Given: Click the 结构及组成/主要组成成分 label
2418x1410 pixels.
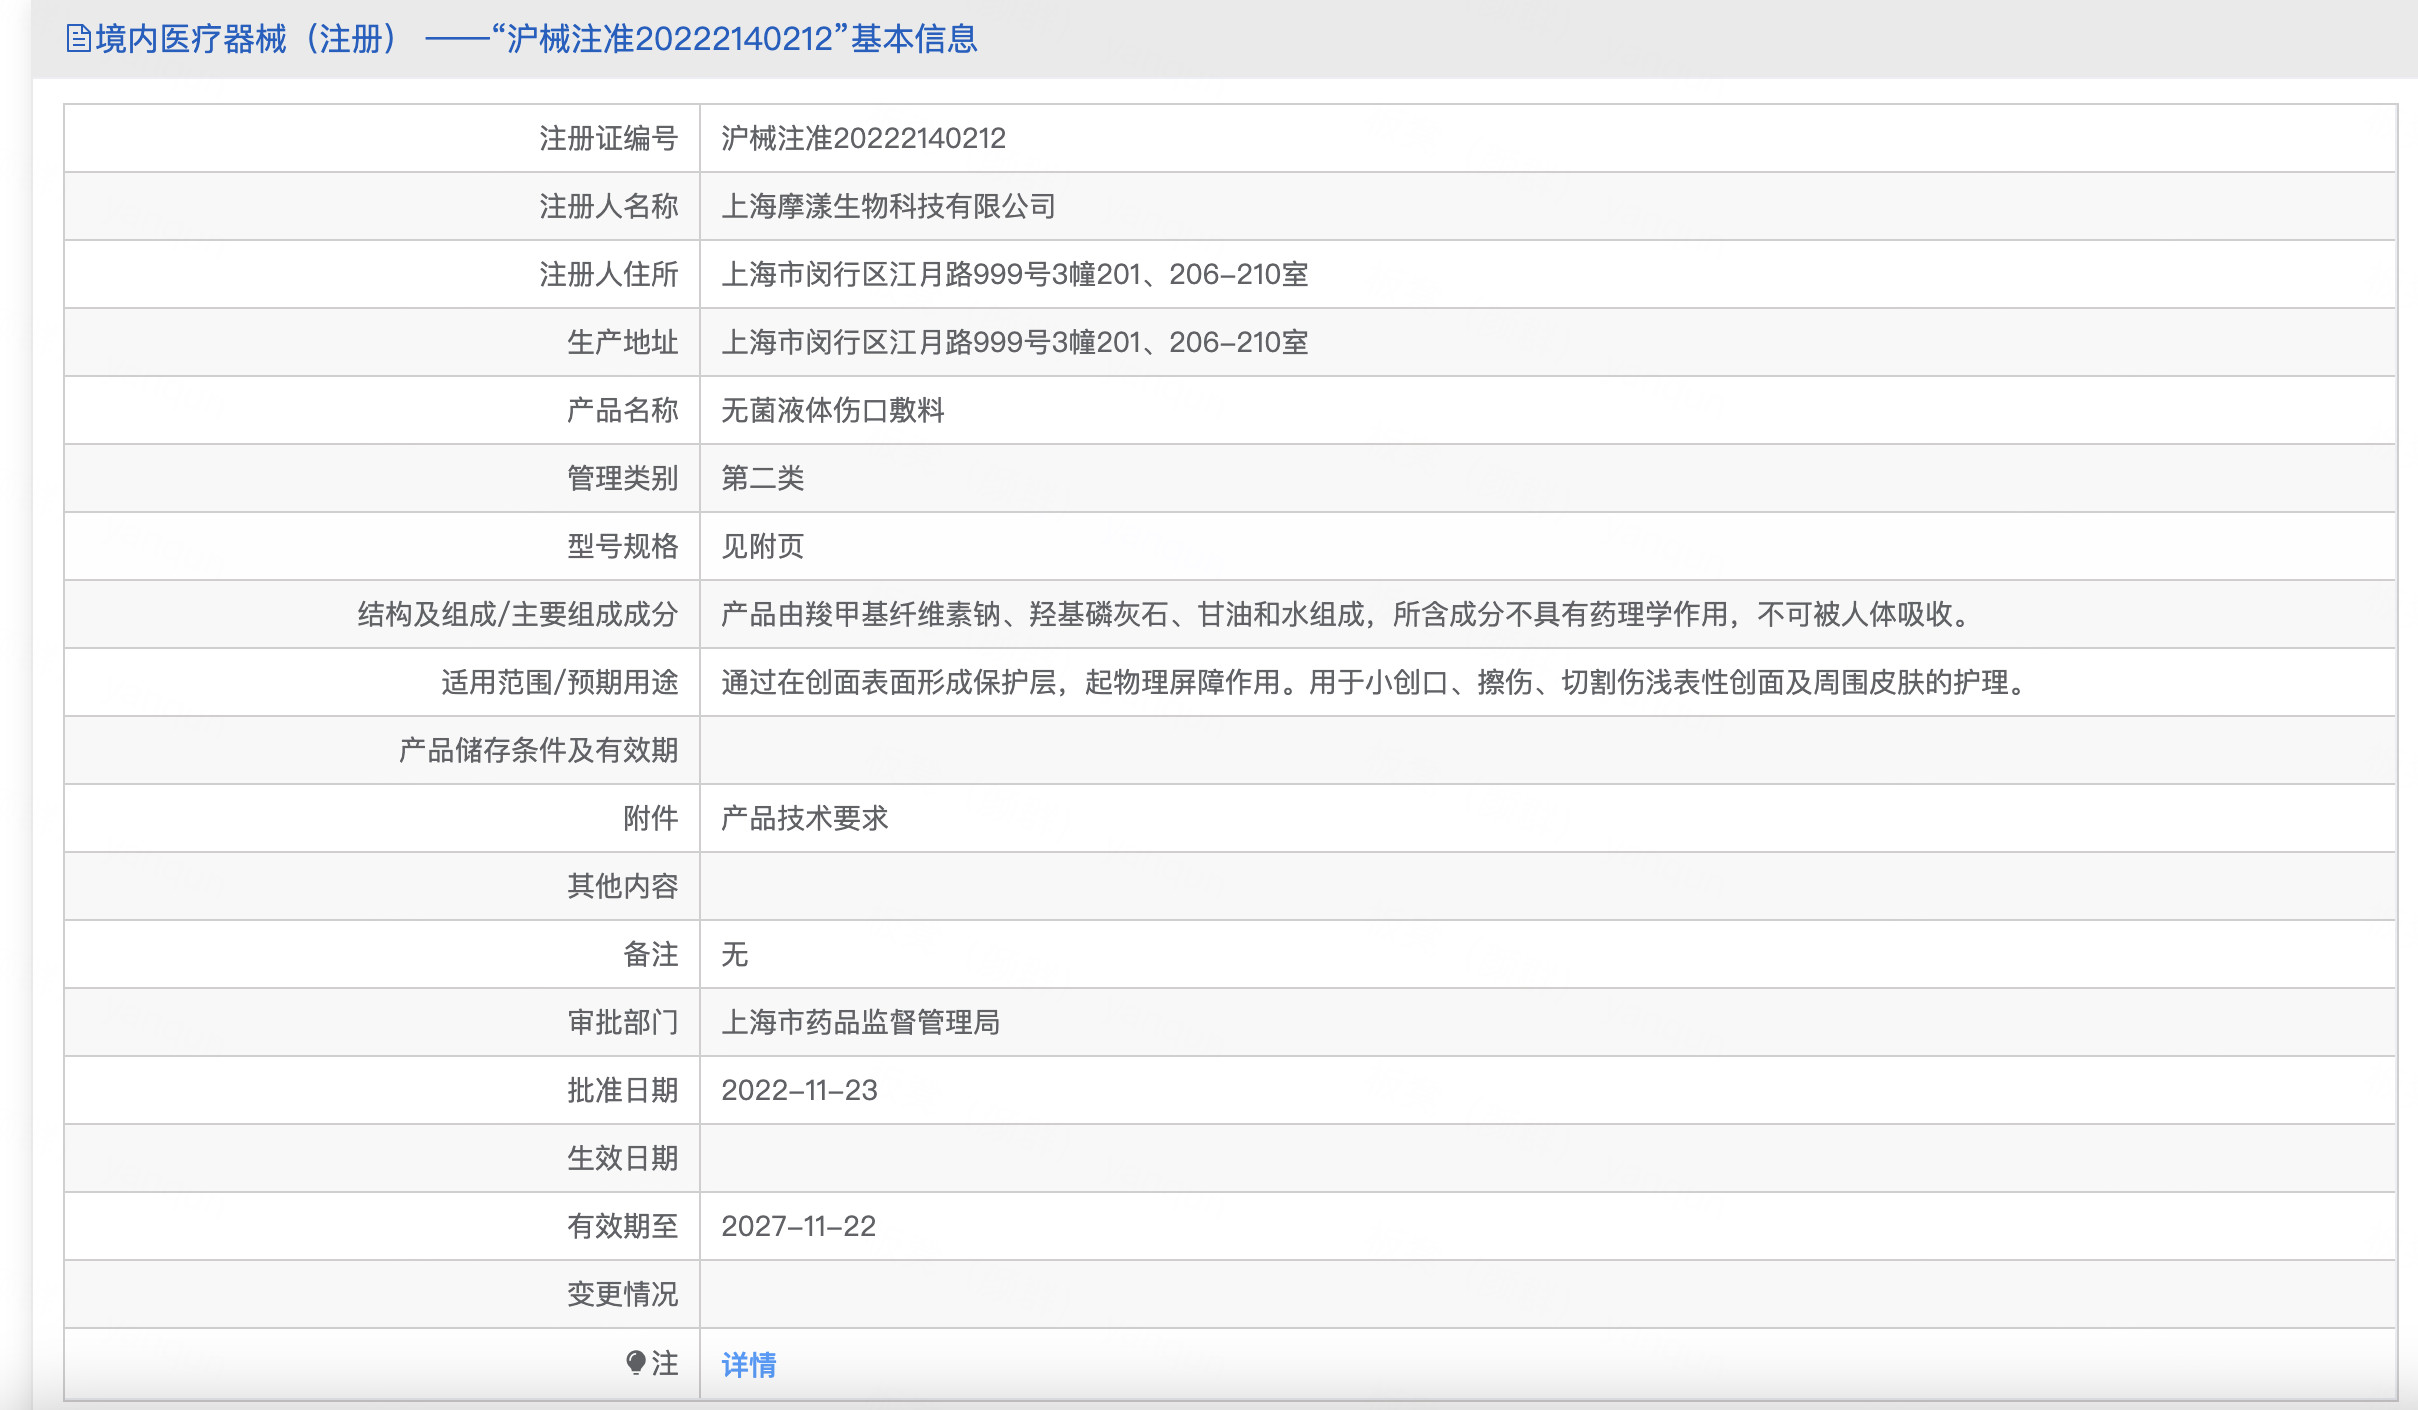Looking at the screenshot, I should (x=518, y=614).
